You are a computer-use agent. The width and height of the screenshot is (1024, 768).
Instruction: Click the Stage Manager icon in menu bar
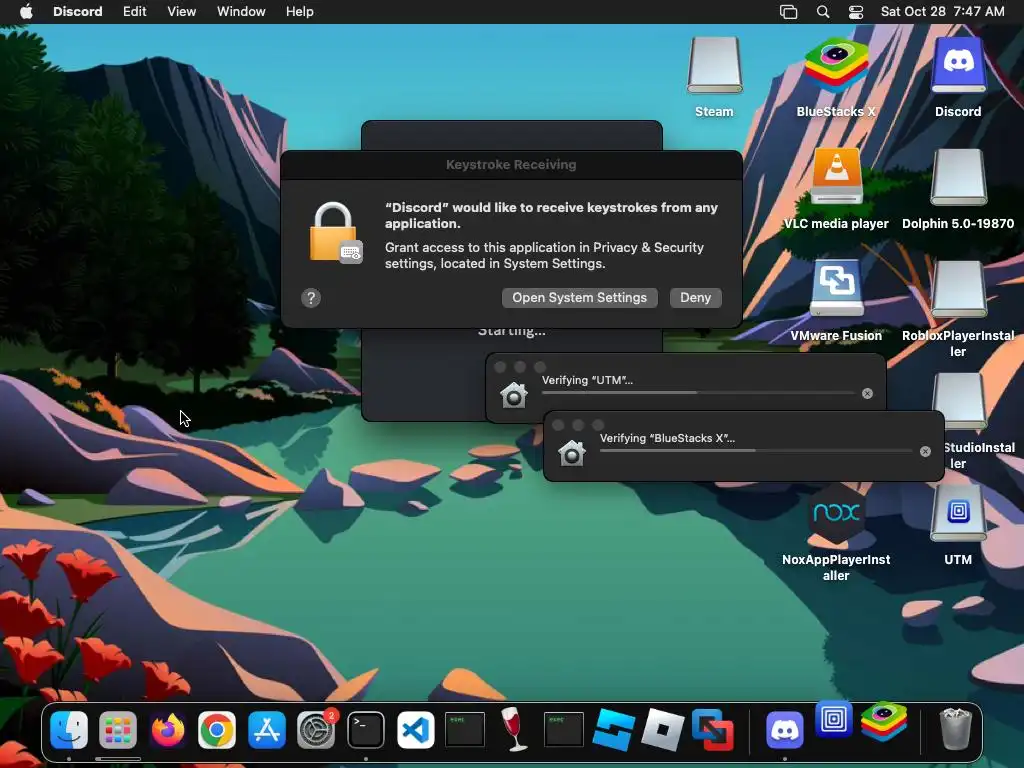[788, 12]
